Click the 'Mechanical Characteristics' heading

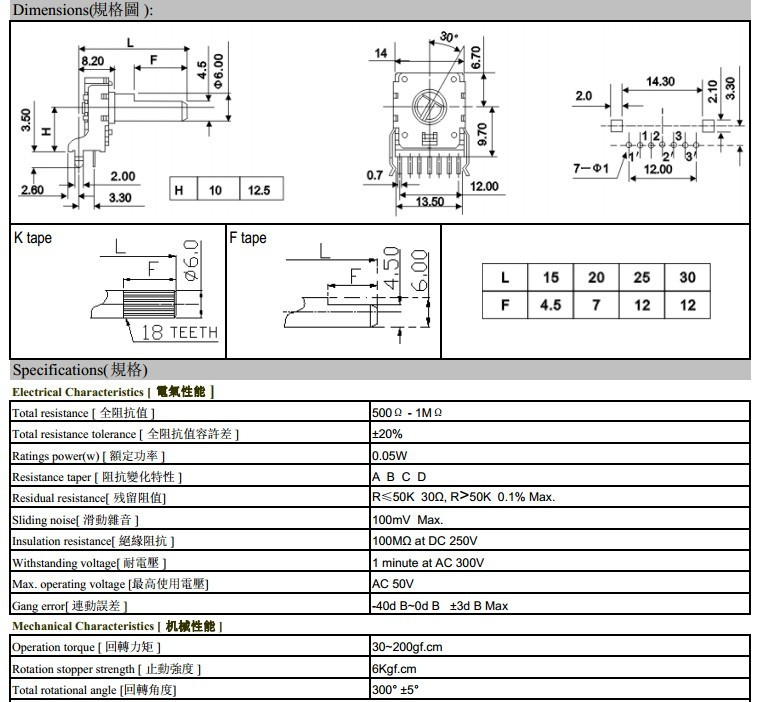(x=117, y=626)
